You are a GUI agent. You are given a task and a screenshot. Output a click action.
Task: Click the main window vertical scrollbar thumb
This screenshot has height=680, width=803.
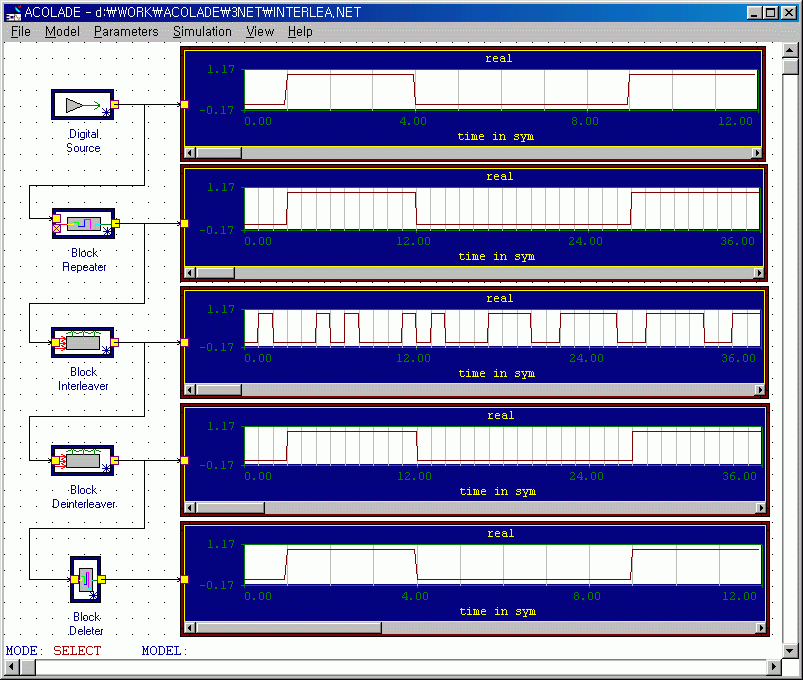click(x=791, y=66)
